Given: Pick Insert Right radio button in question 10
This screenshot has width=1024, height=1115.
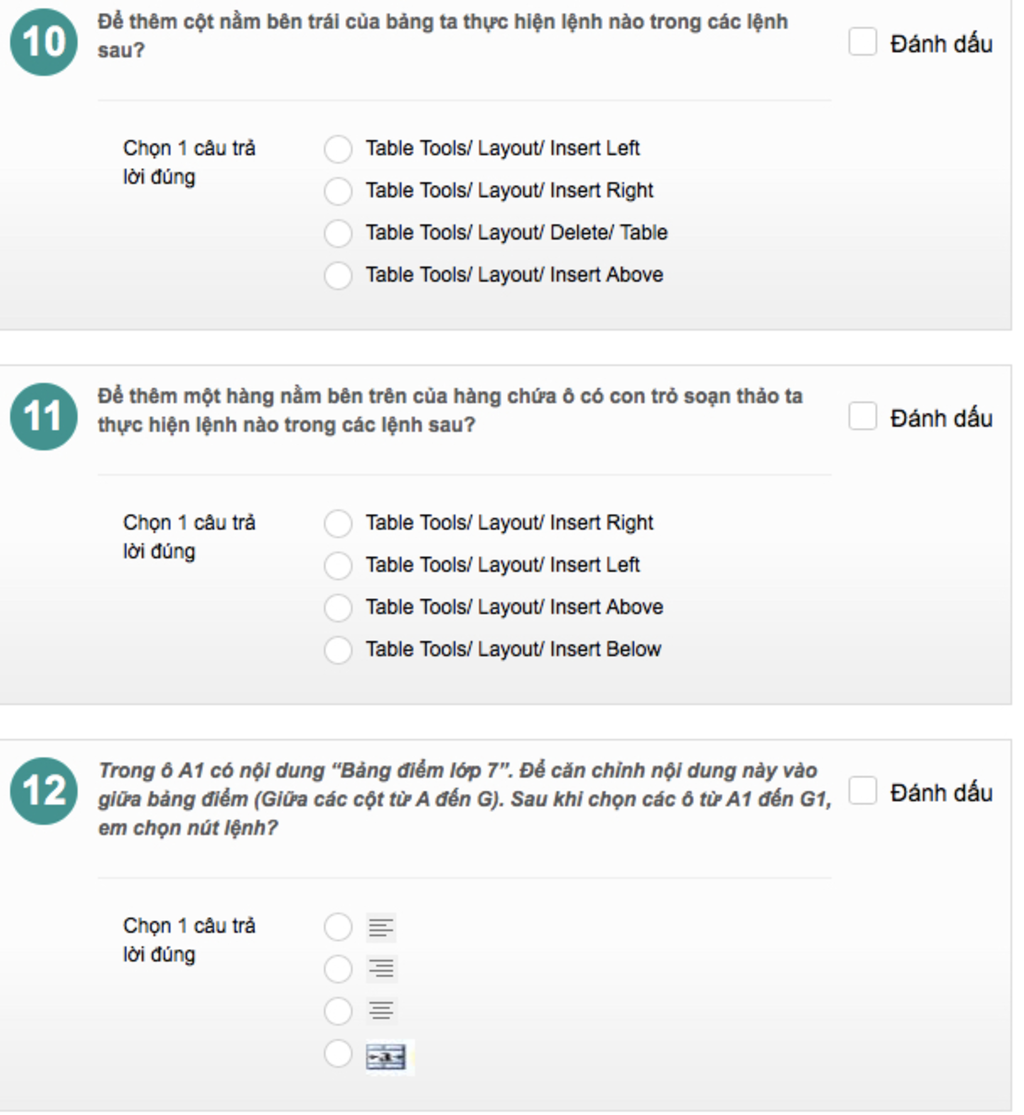Looking at the screenshot, I should coord(338,191).
